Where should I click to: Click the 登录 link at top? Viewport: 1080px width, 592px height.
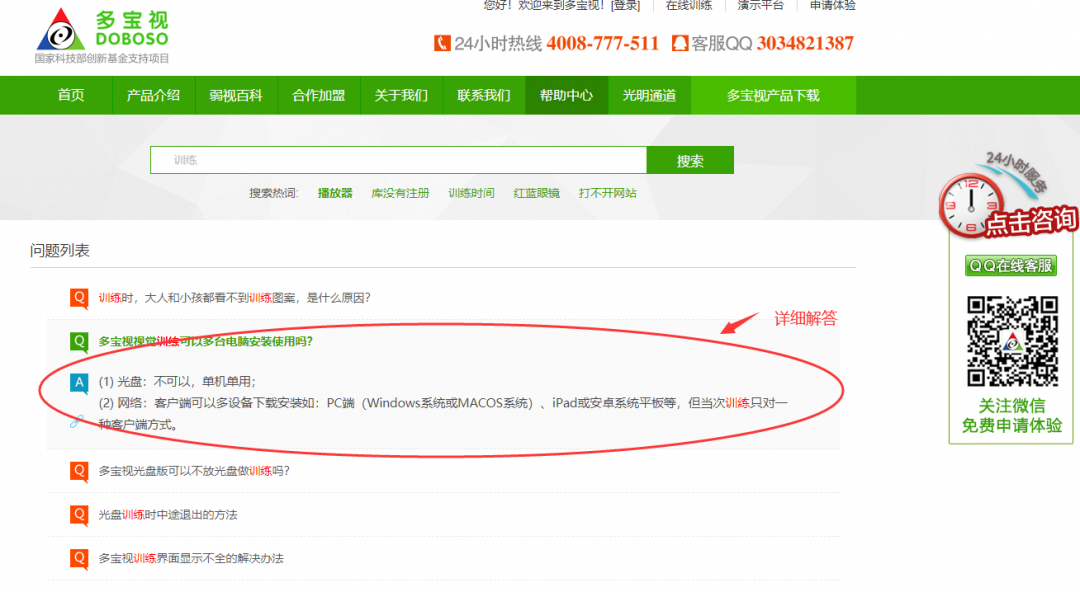pyautogui.click(x=625, y=6)
